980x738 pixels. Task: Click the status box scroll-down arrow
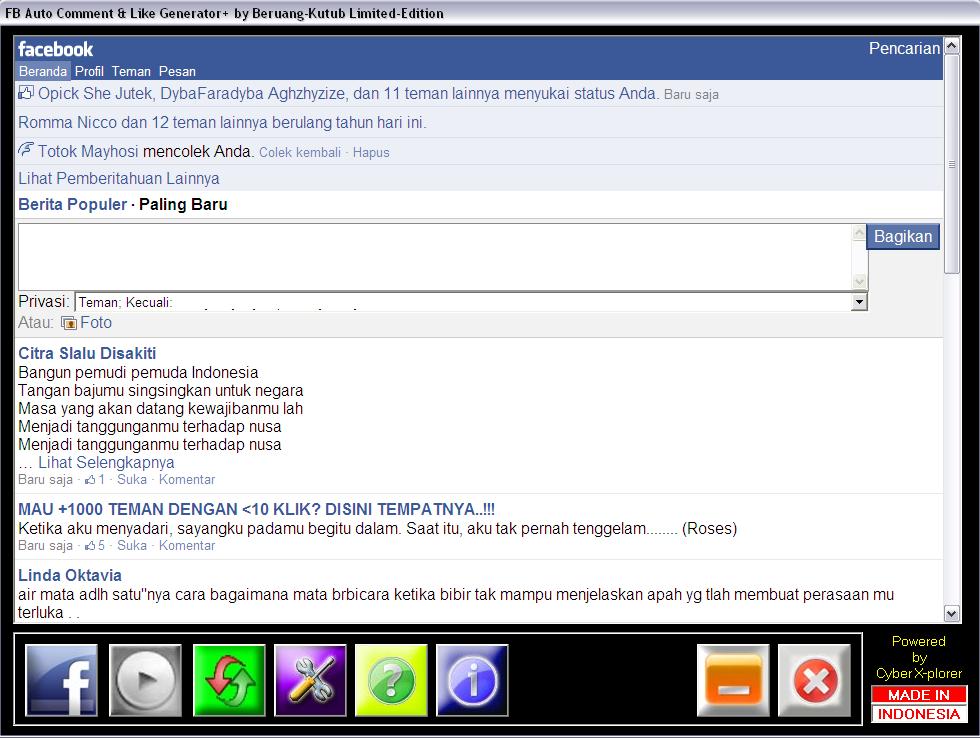pos(859,282)
